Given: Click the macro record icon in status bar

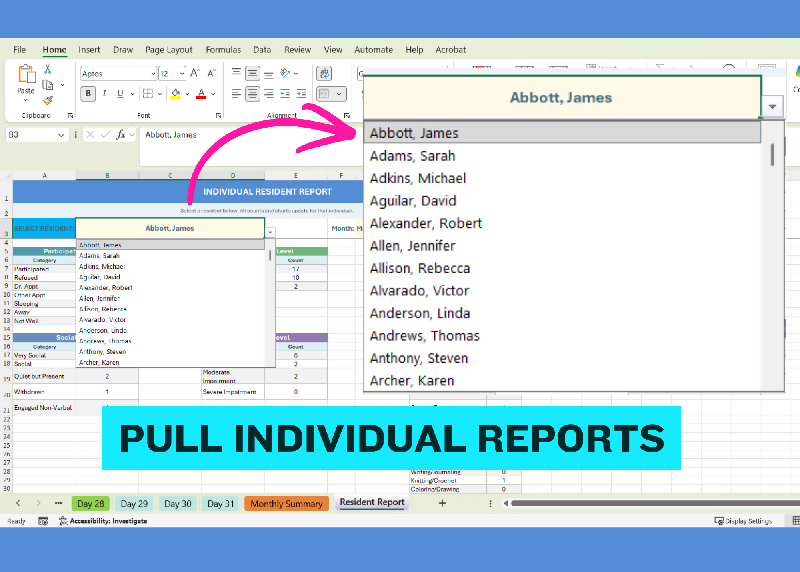Looking at the screenshot, I should [x=43, y=521].
